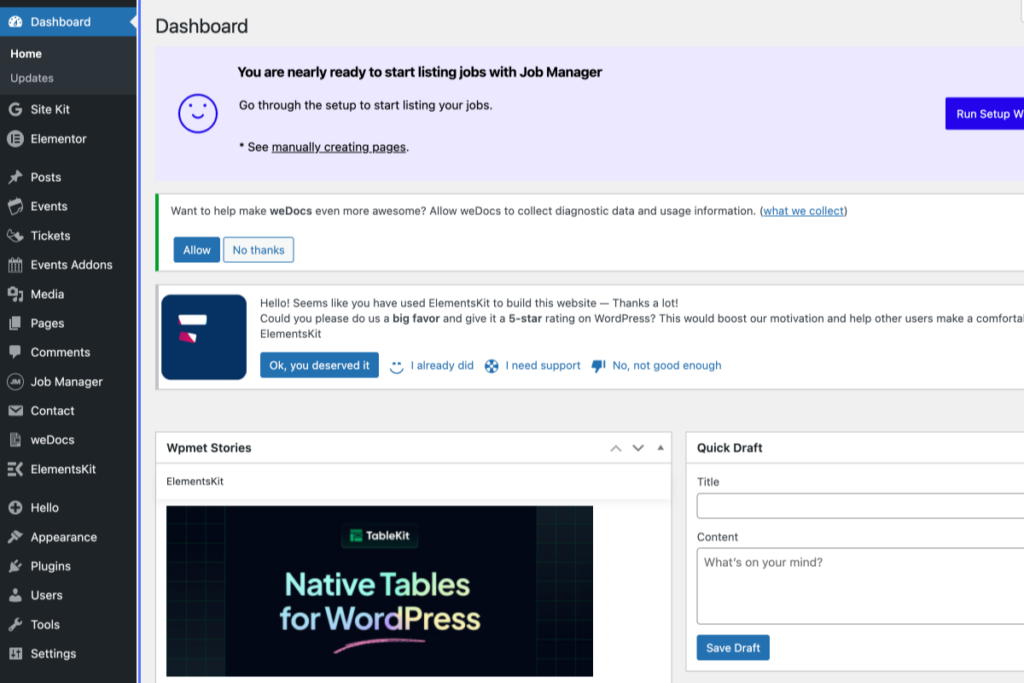1024x683 pixels.
Task: Click the Comments speech bubble icon
Action: 15,352
